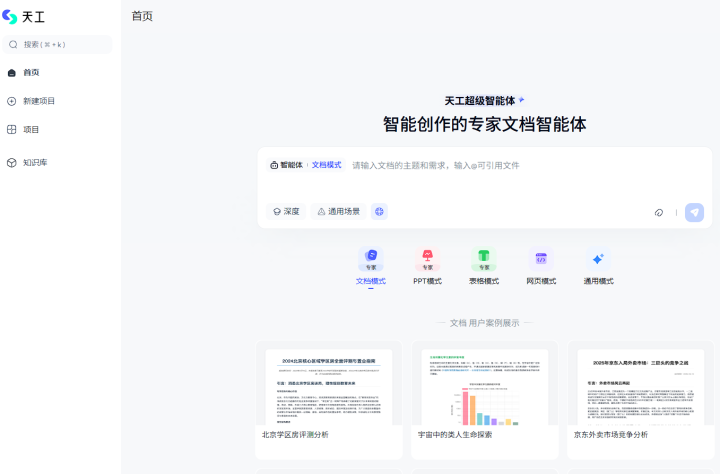
Task: Open the 项目 section
Action: tap(31, 129)
